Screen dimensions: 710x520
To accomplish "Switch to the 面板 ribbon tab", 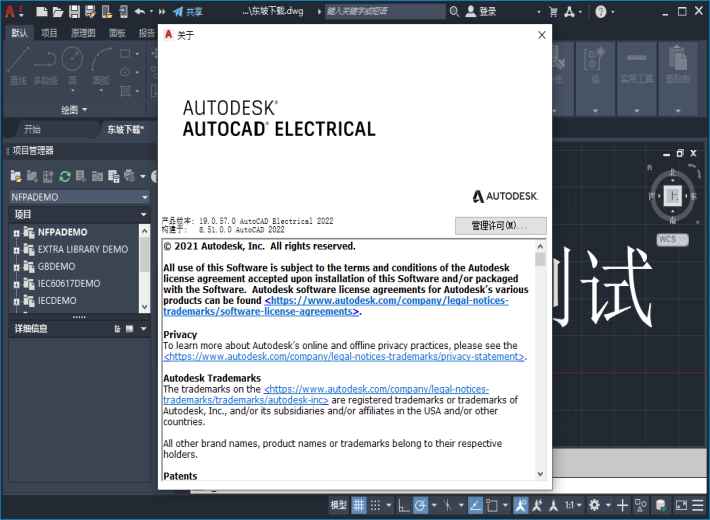I will 117,33.
